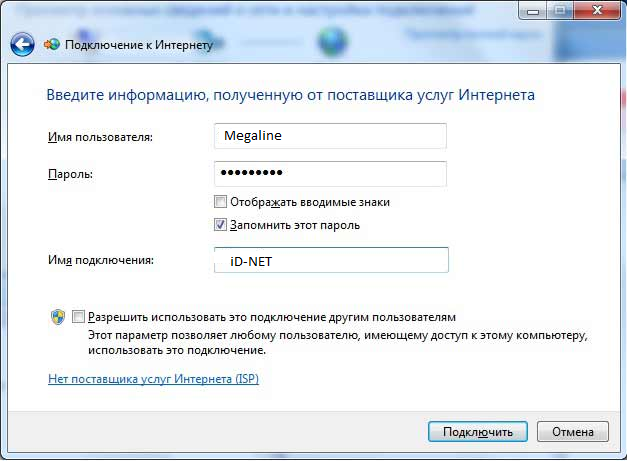The height and width of the screenshot is (461, 627).
Task: Click the back arrow button
Action: tap(21, 45)
